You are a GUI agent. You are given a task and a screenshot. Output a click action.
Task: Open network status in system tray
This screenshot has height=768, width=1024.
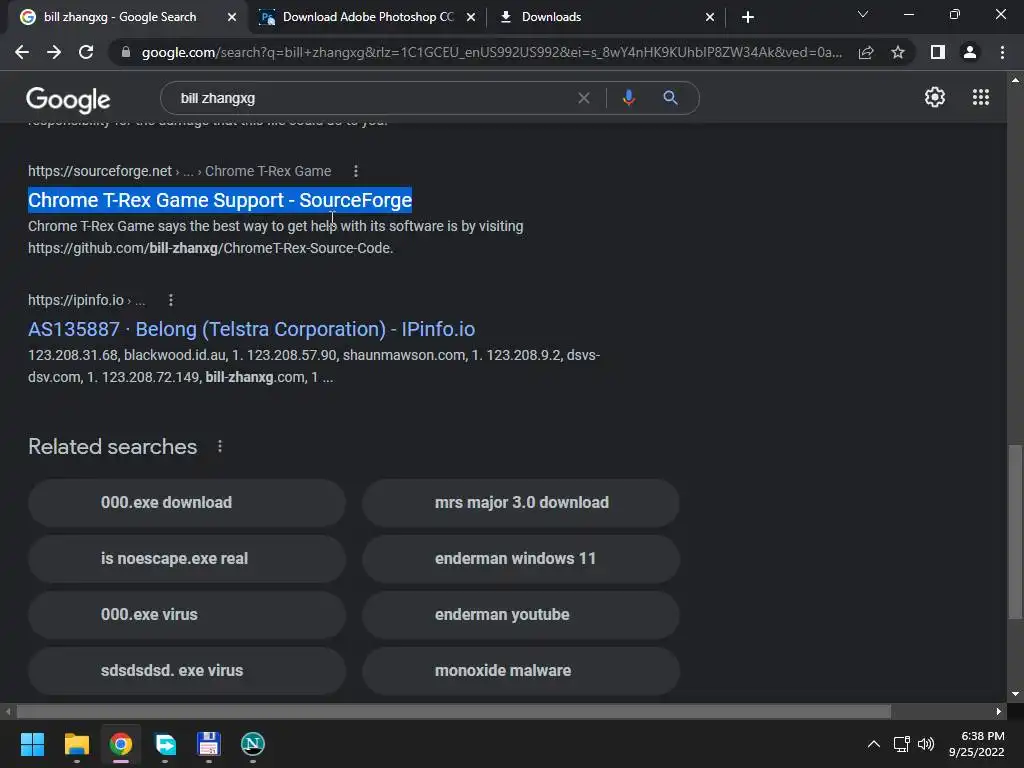(x=901, y=744)
